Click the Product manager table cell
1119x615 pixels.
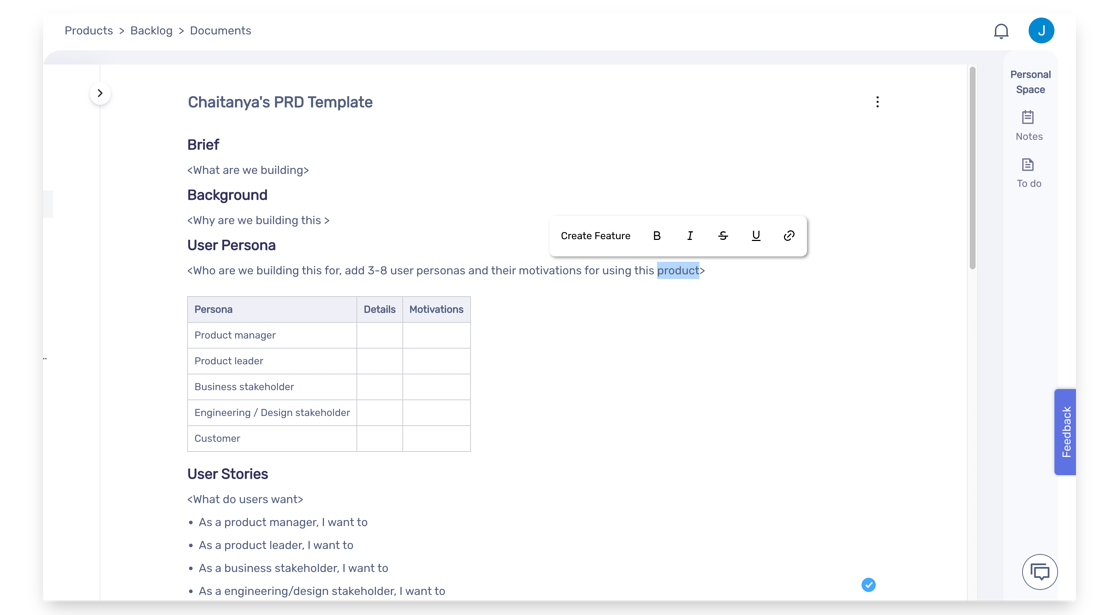tap(272, 335)
